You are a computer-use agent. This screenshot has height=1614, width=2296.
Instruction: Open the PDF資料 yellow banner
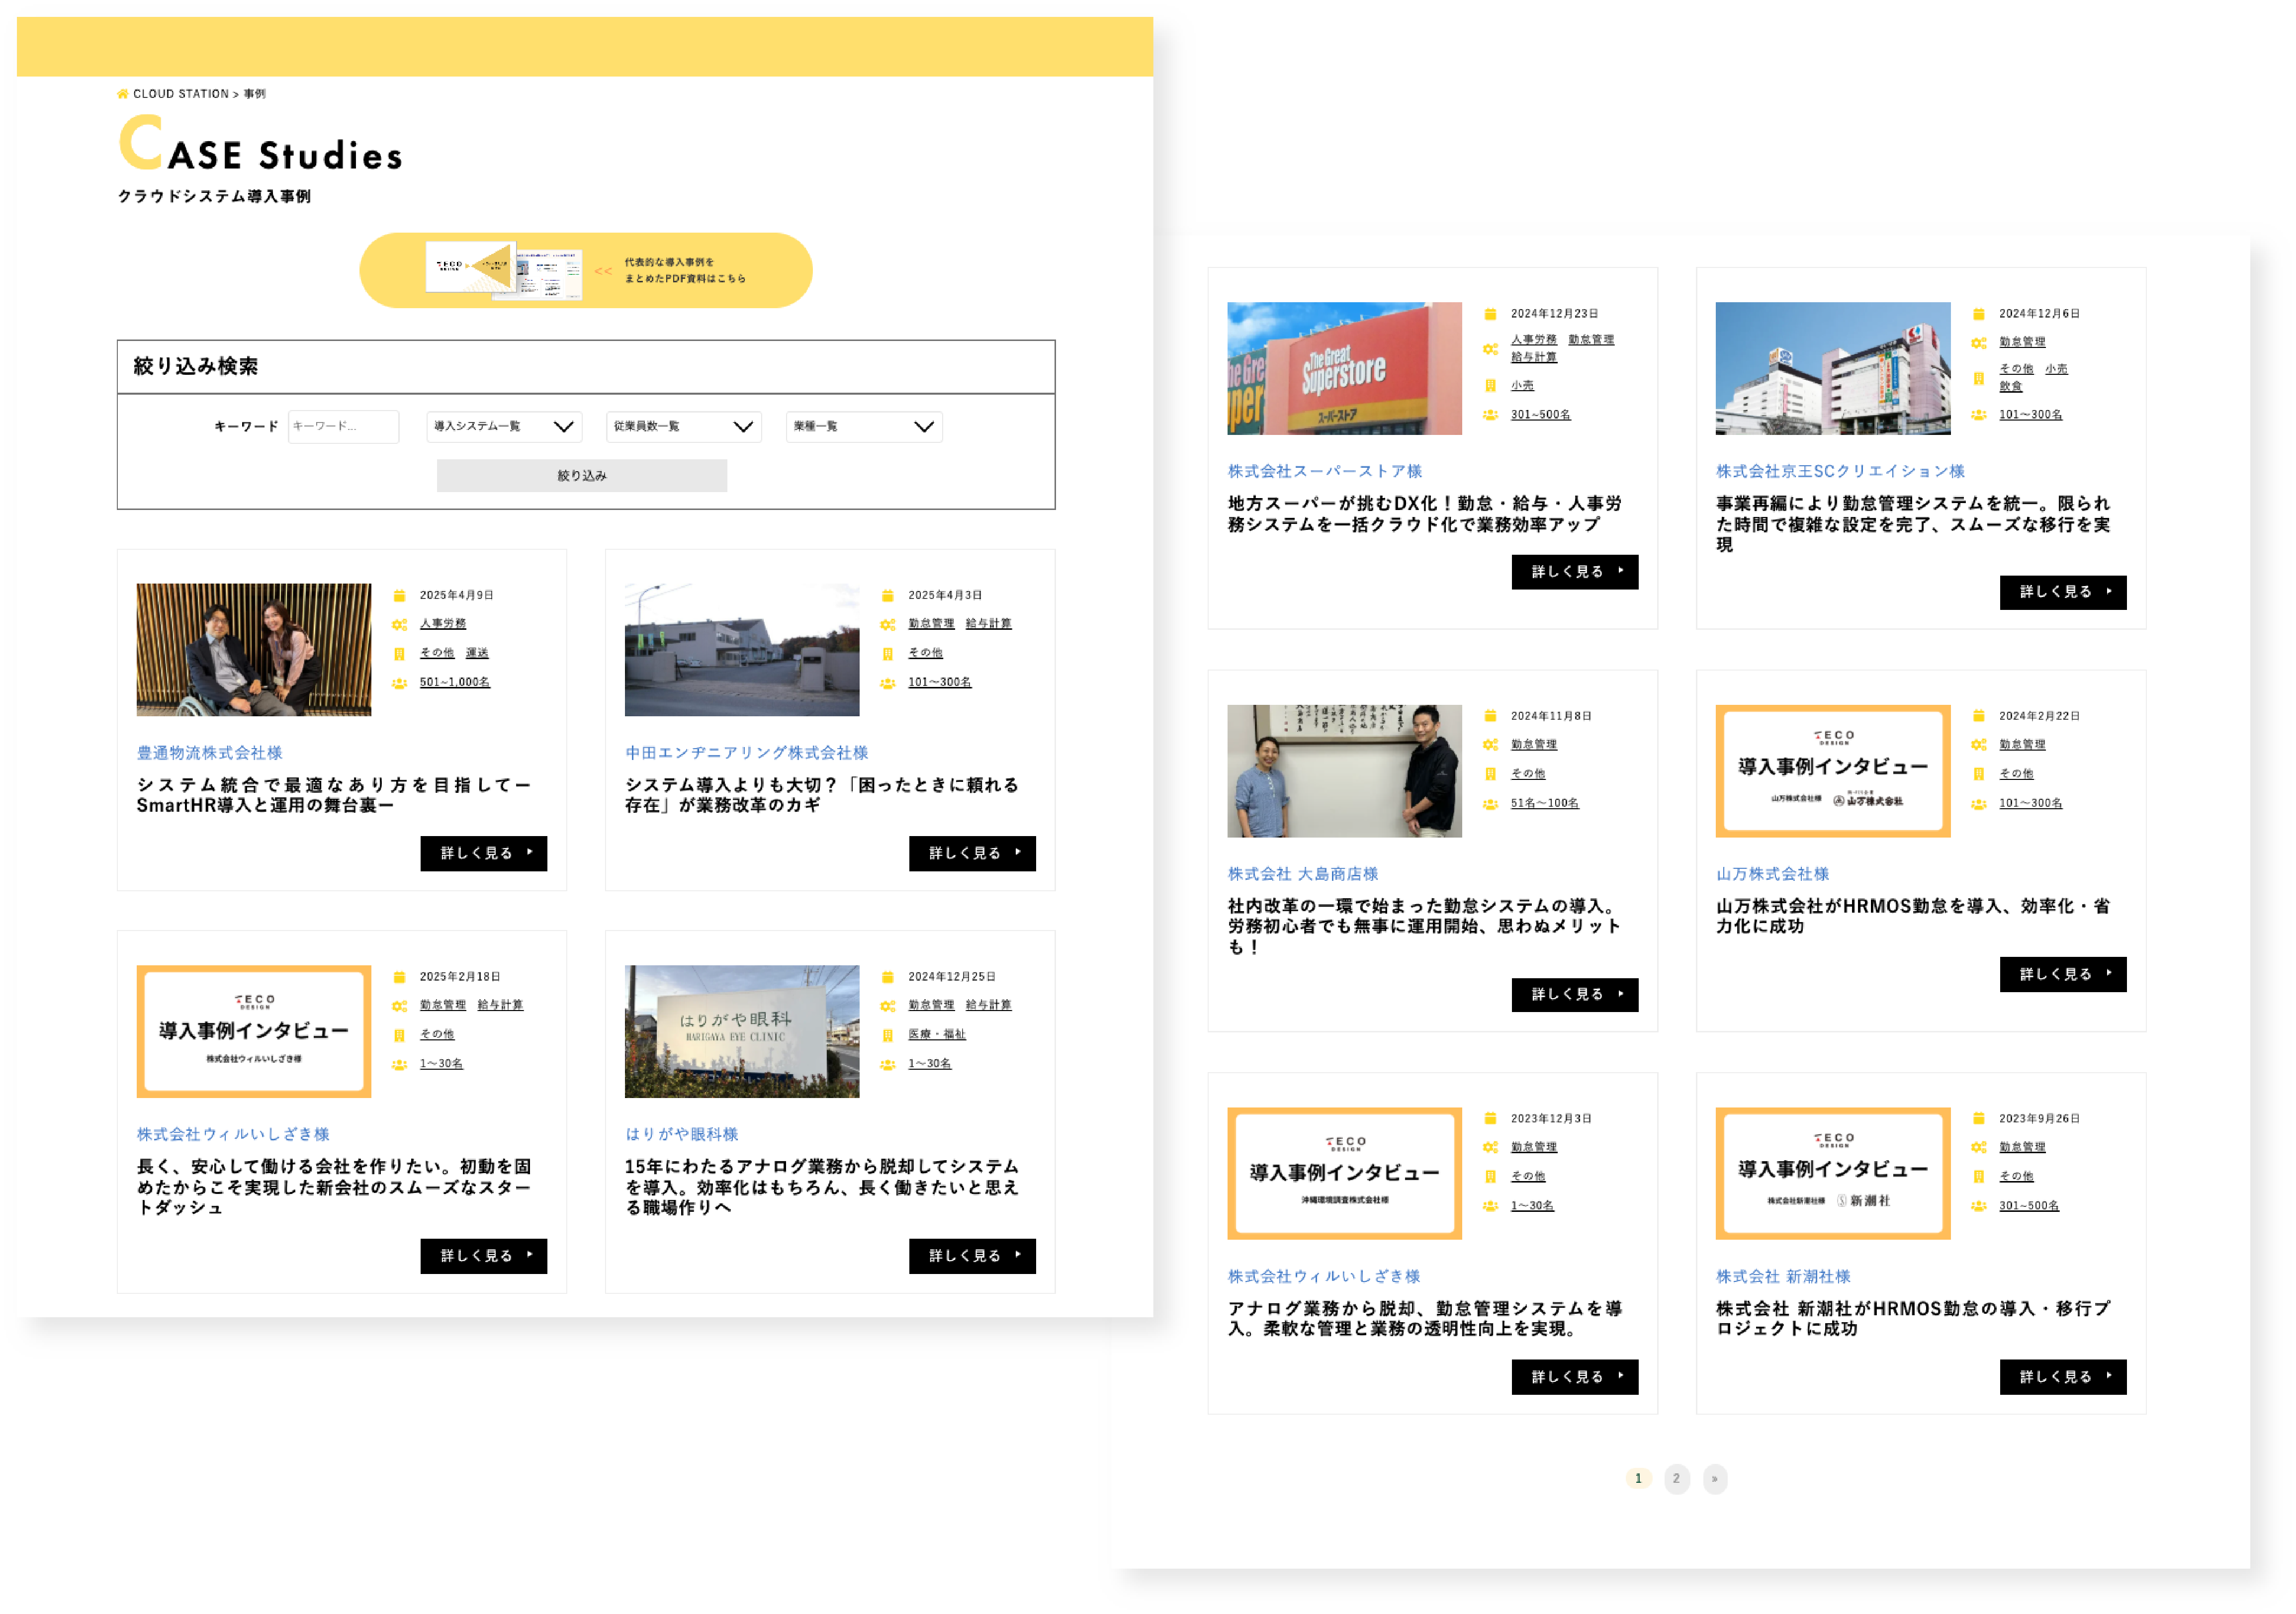click(586, 271)
